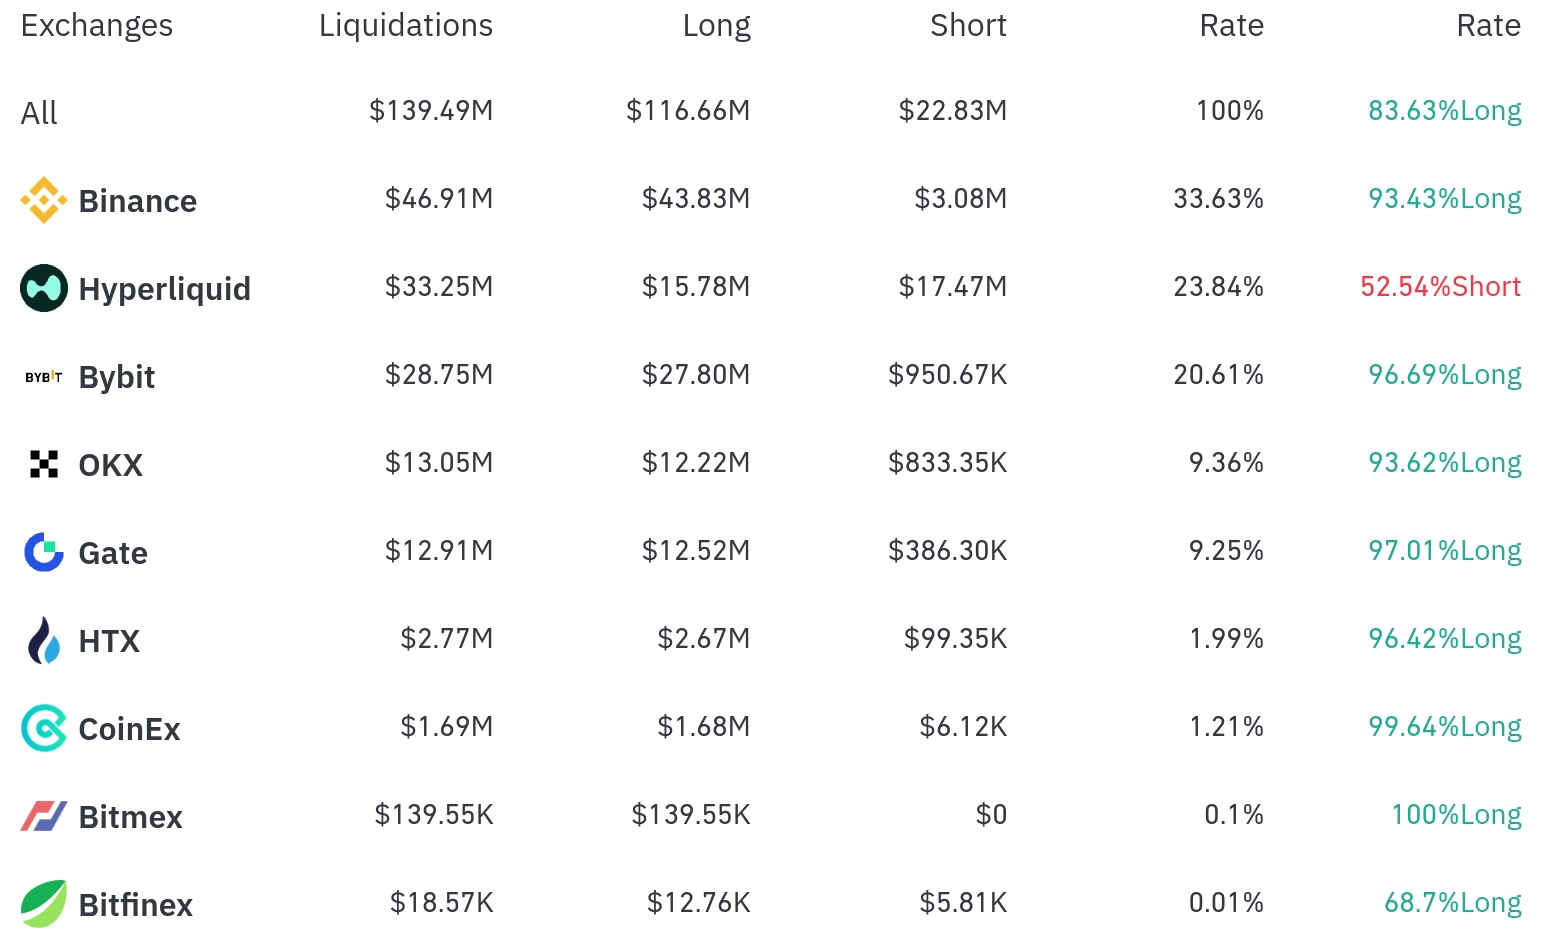Click Hyperliquid's 52.54%Short rate value
Image resolution: width=1542 pixels, height=928 pixels.
1439,287
